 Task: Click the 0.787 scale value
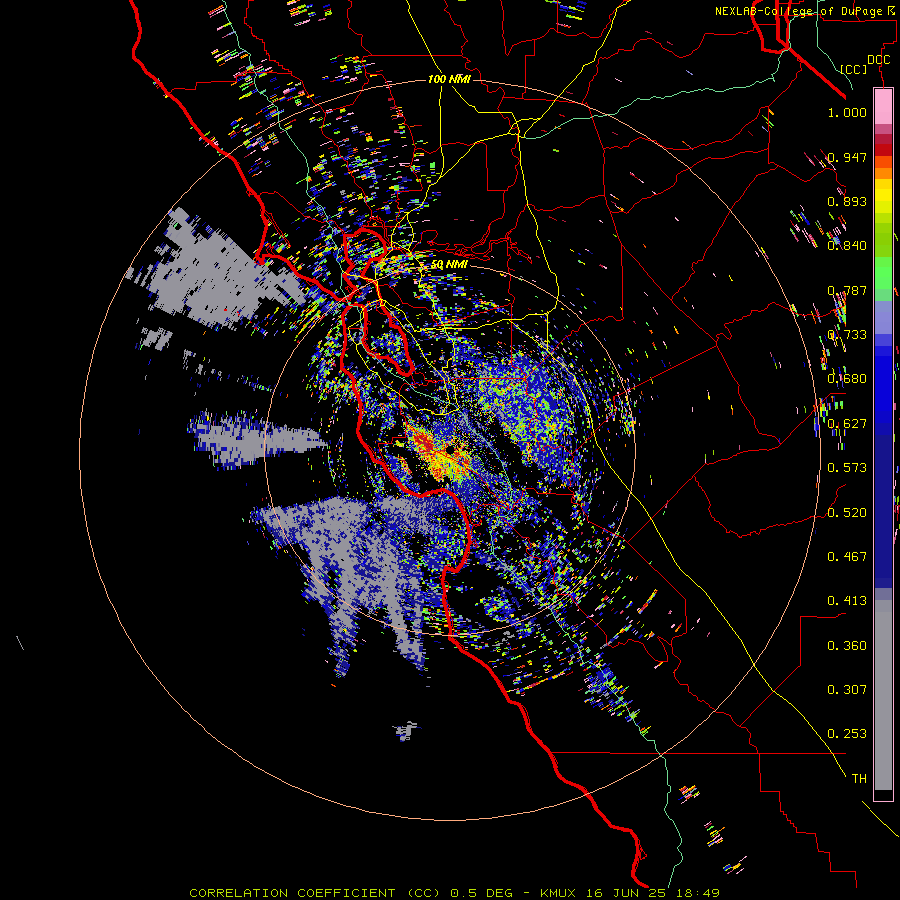(x=847, y=290)
